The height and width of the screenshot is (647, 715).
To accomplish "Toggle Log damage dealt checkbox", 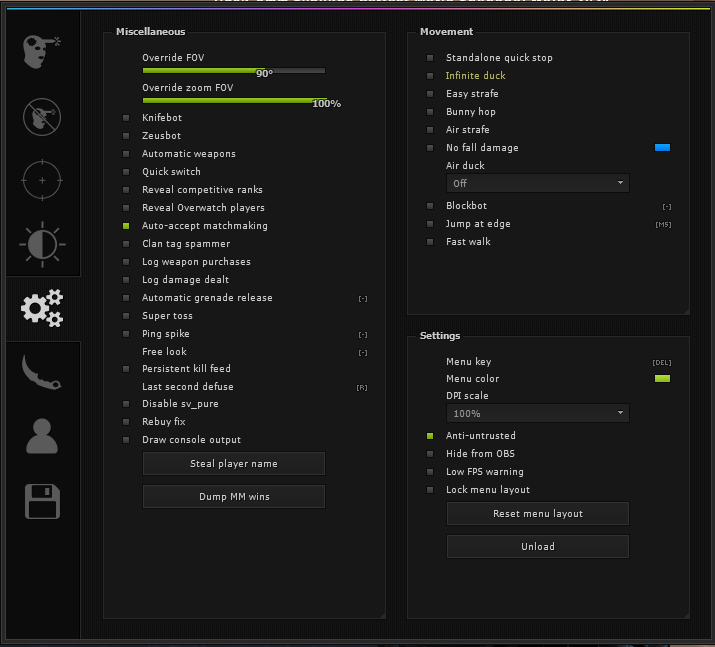I will point(126,280).
